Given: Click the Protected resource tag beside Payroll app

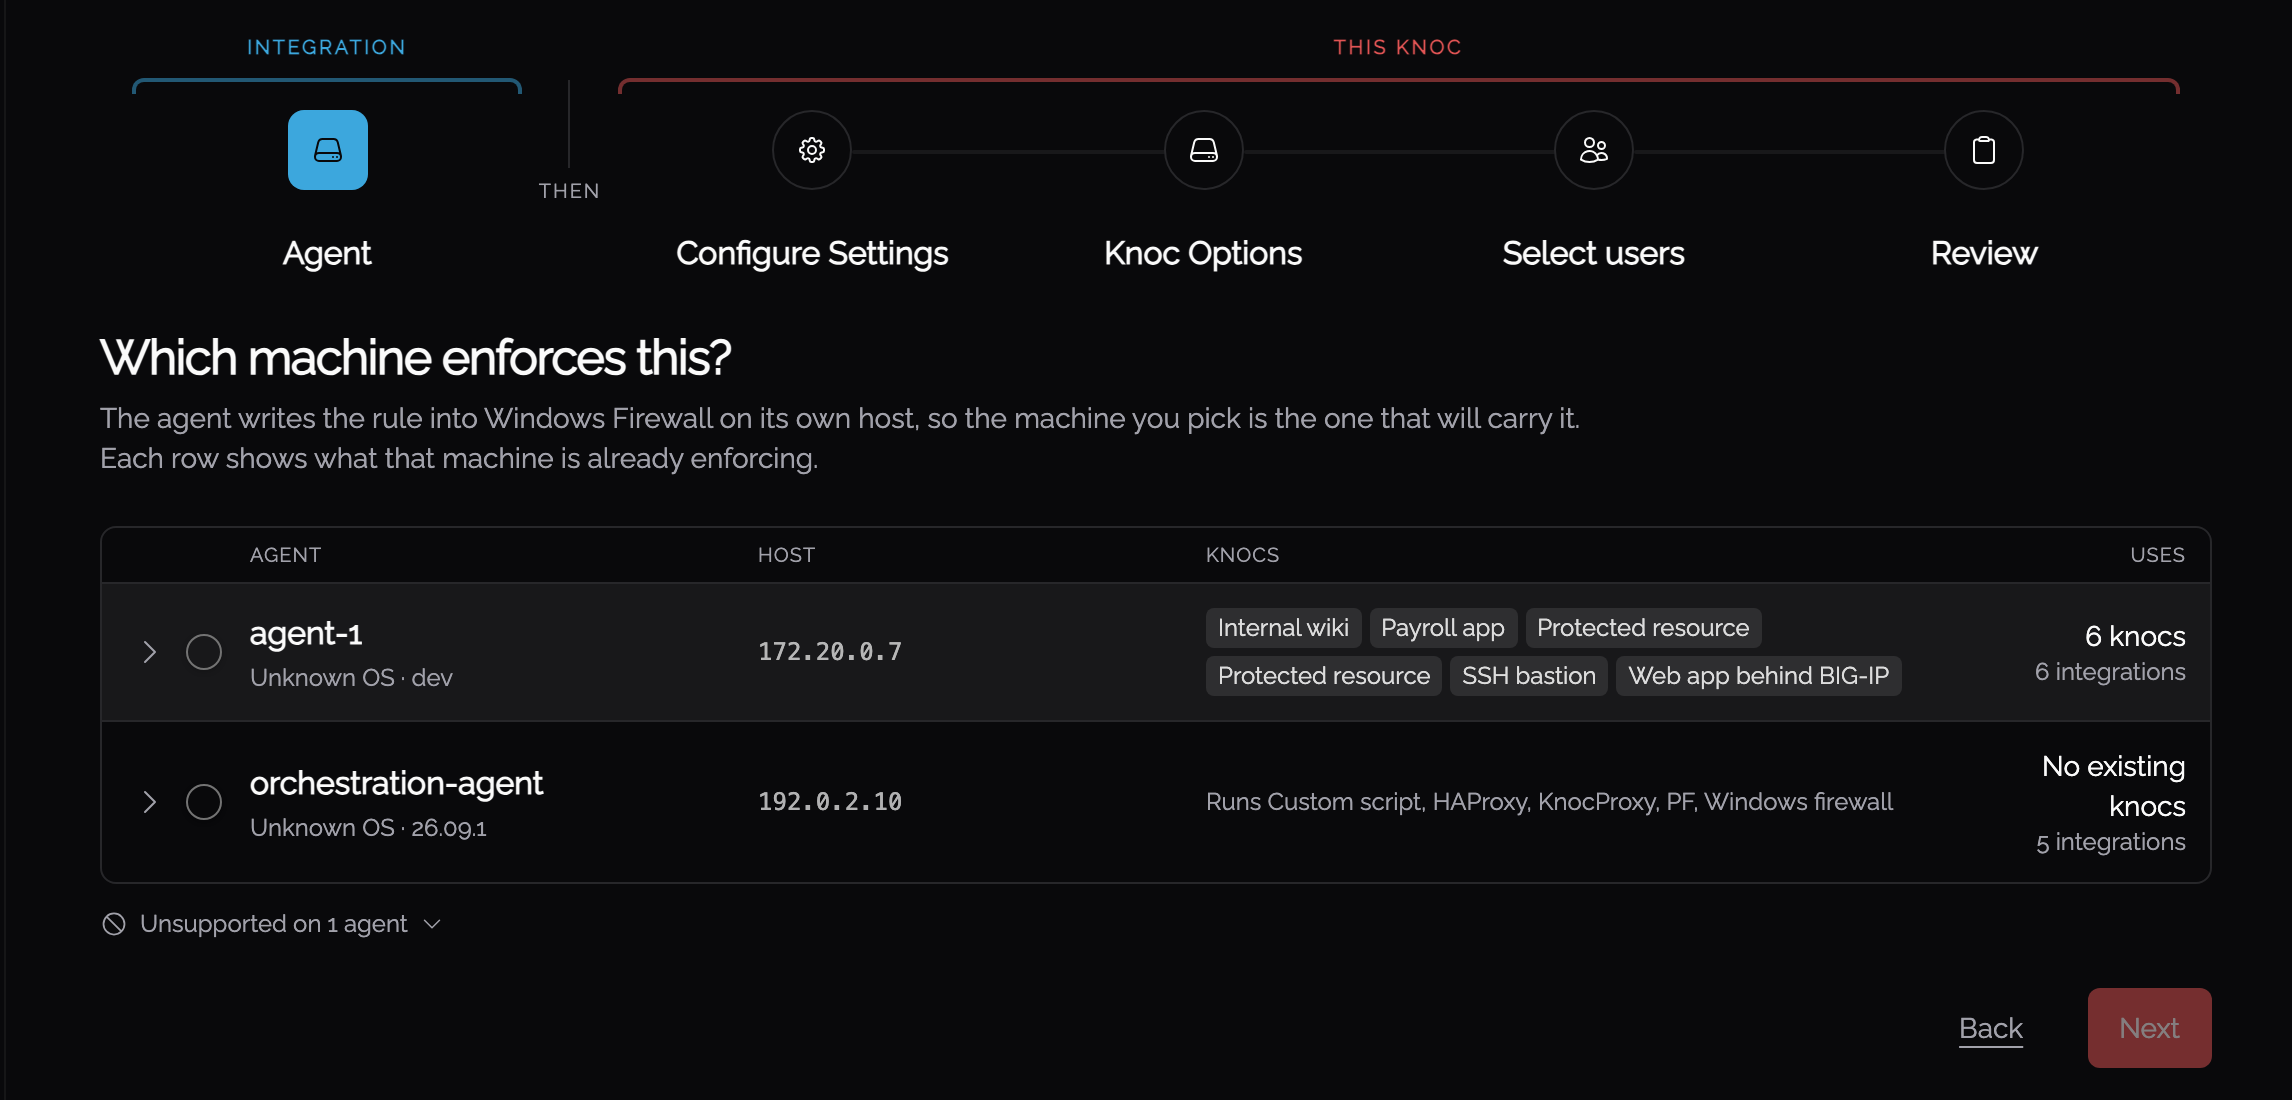Looking at the screenshot, I should pyautogui.click(x=1643, y=628).
